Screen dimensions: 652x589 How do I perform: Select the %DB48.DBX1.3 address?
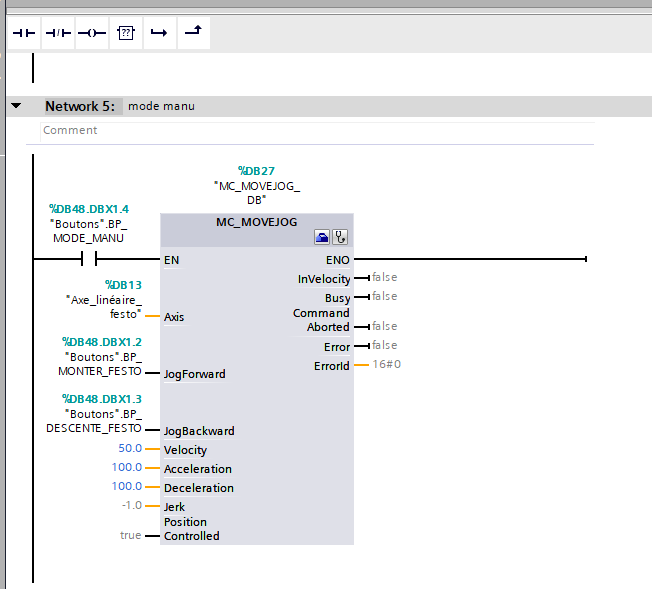coord(102,399)
